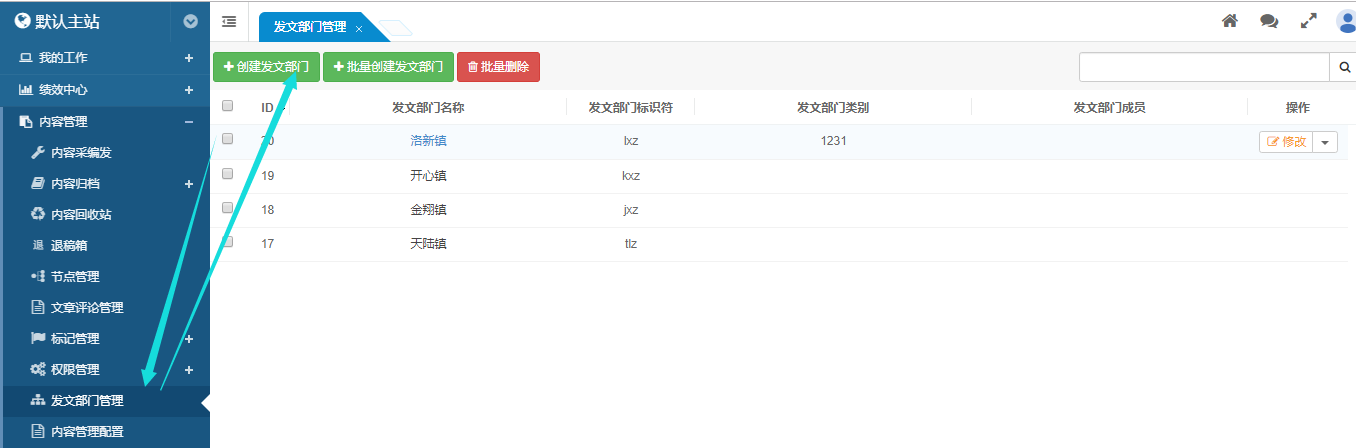1356x448 pixels.
Task: Close the 发文部门管理 tab with the x
Action: (x=359, y=29)
